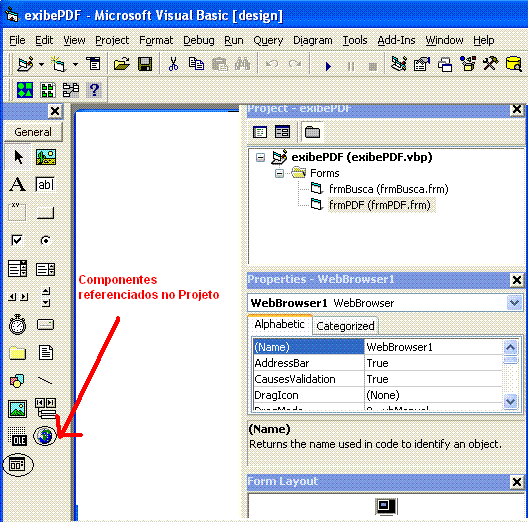Select the vertical scrollbar control tool

[46, 297]
